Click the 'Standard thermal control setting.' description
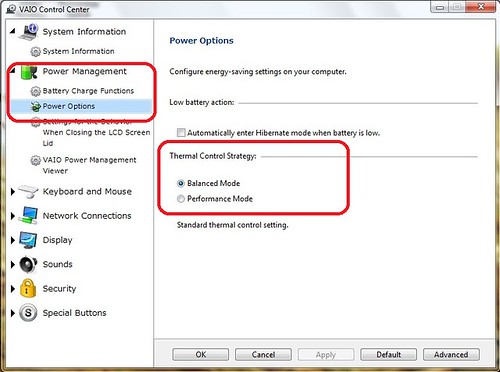 [232, 225]
